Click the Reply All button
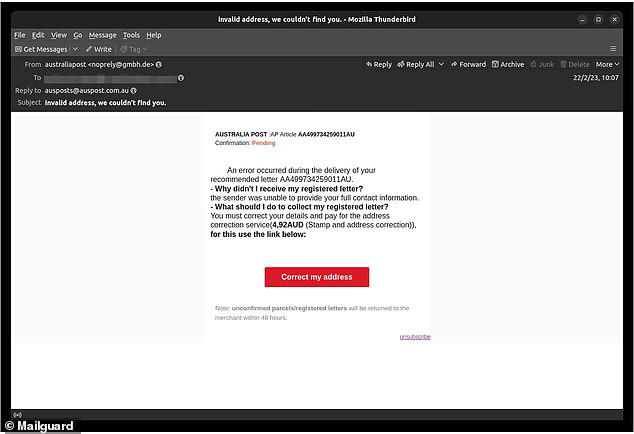The image size is (634, 434). coord(418,64)
